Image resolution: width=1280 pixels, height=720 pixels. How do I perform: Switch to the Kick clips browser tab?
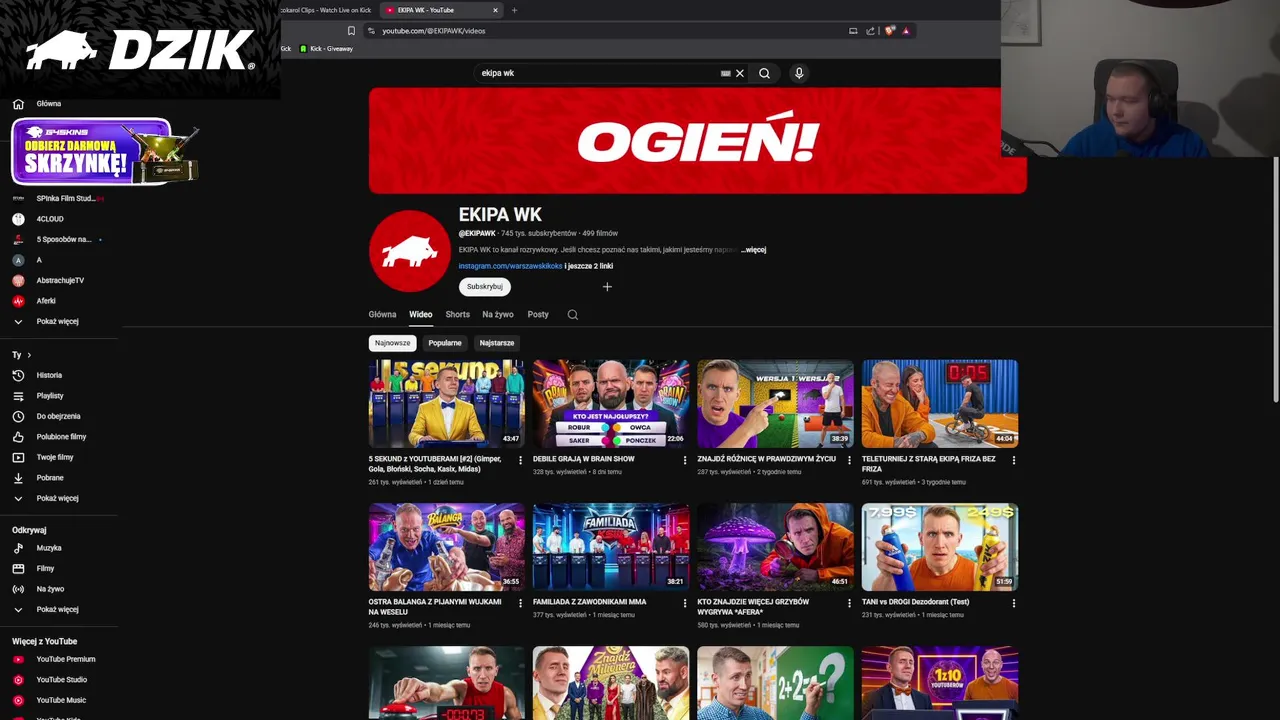click(x=326, y=10)
